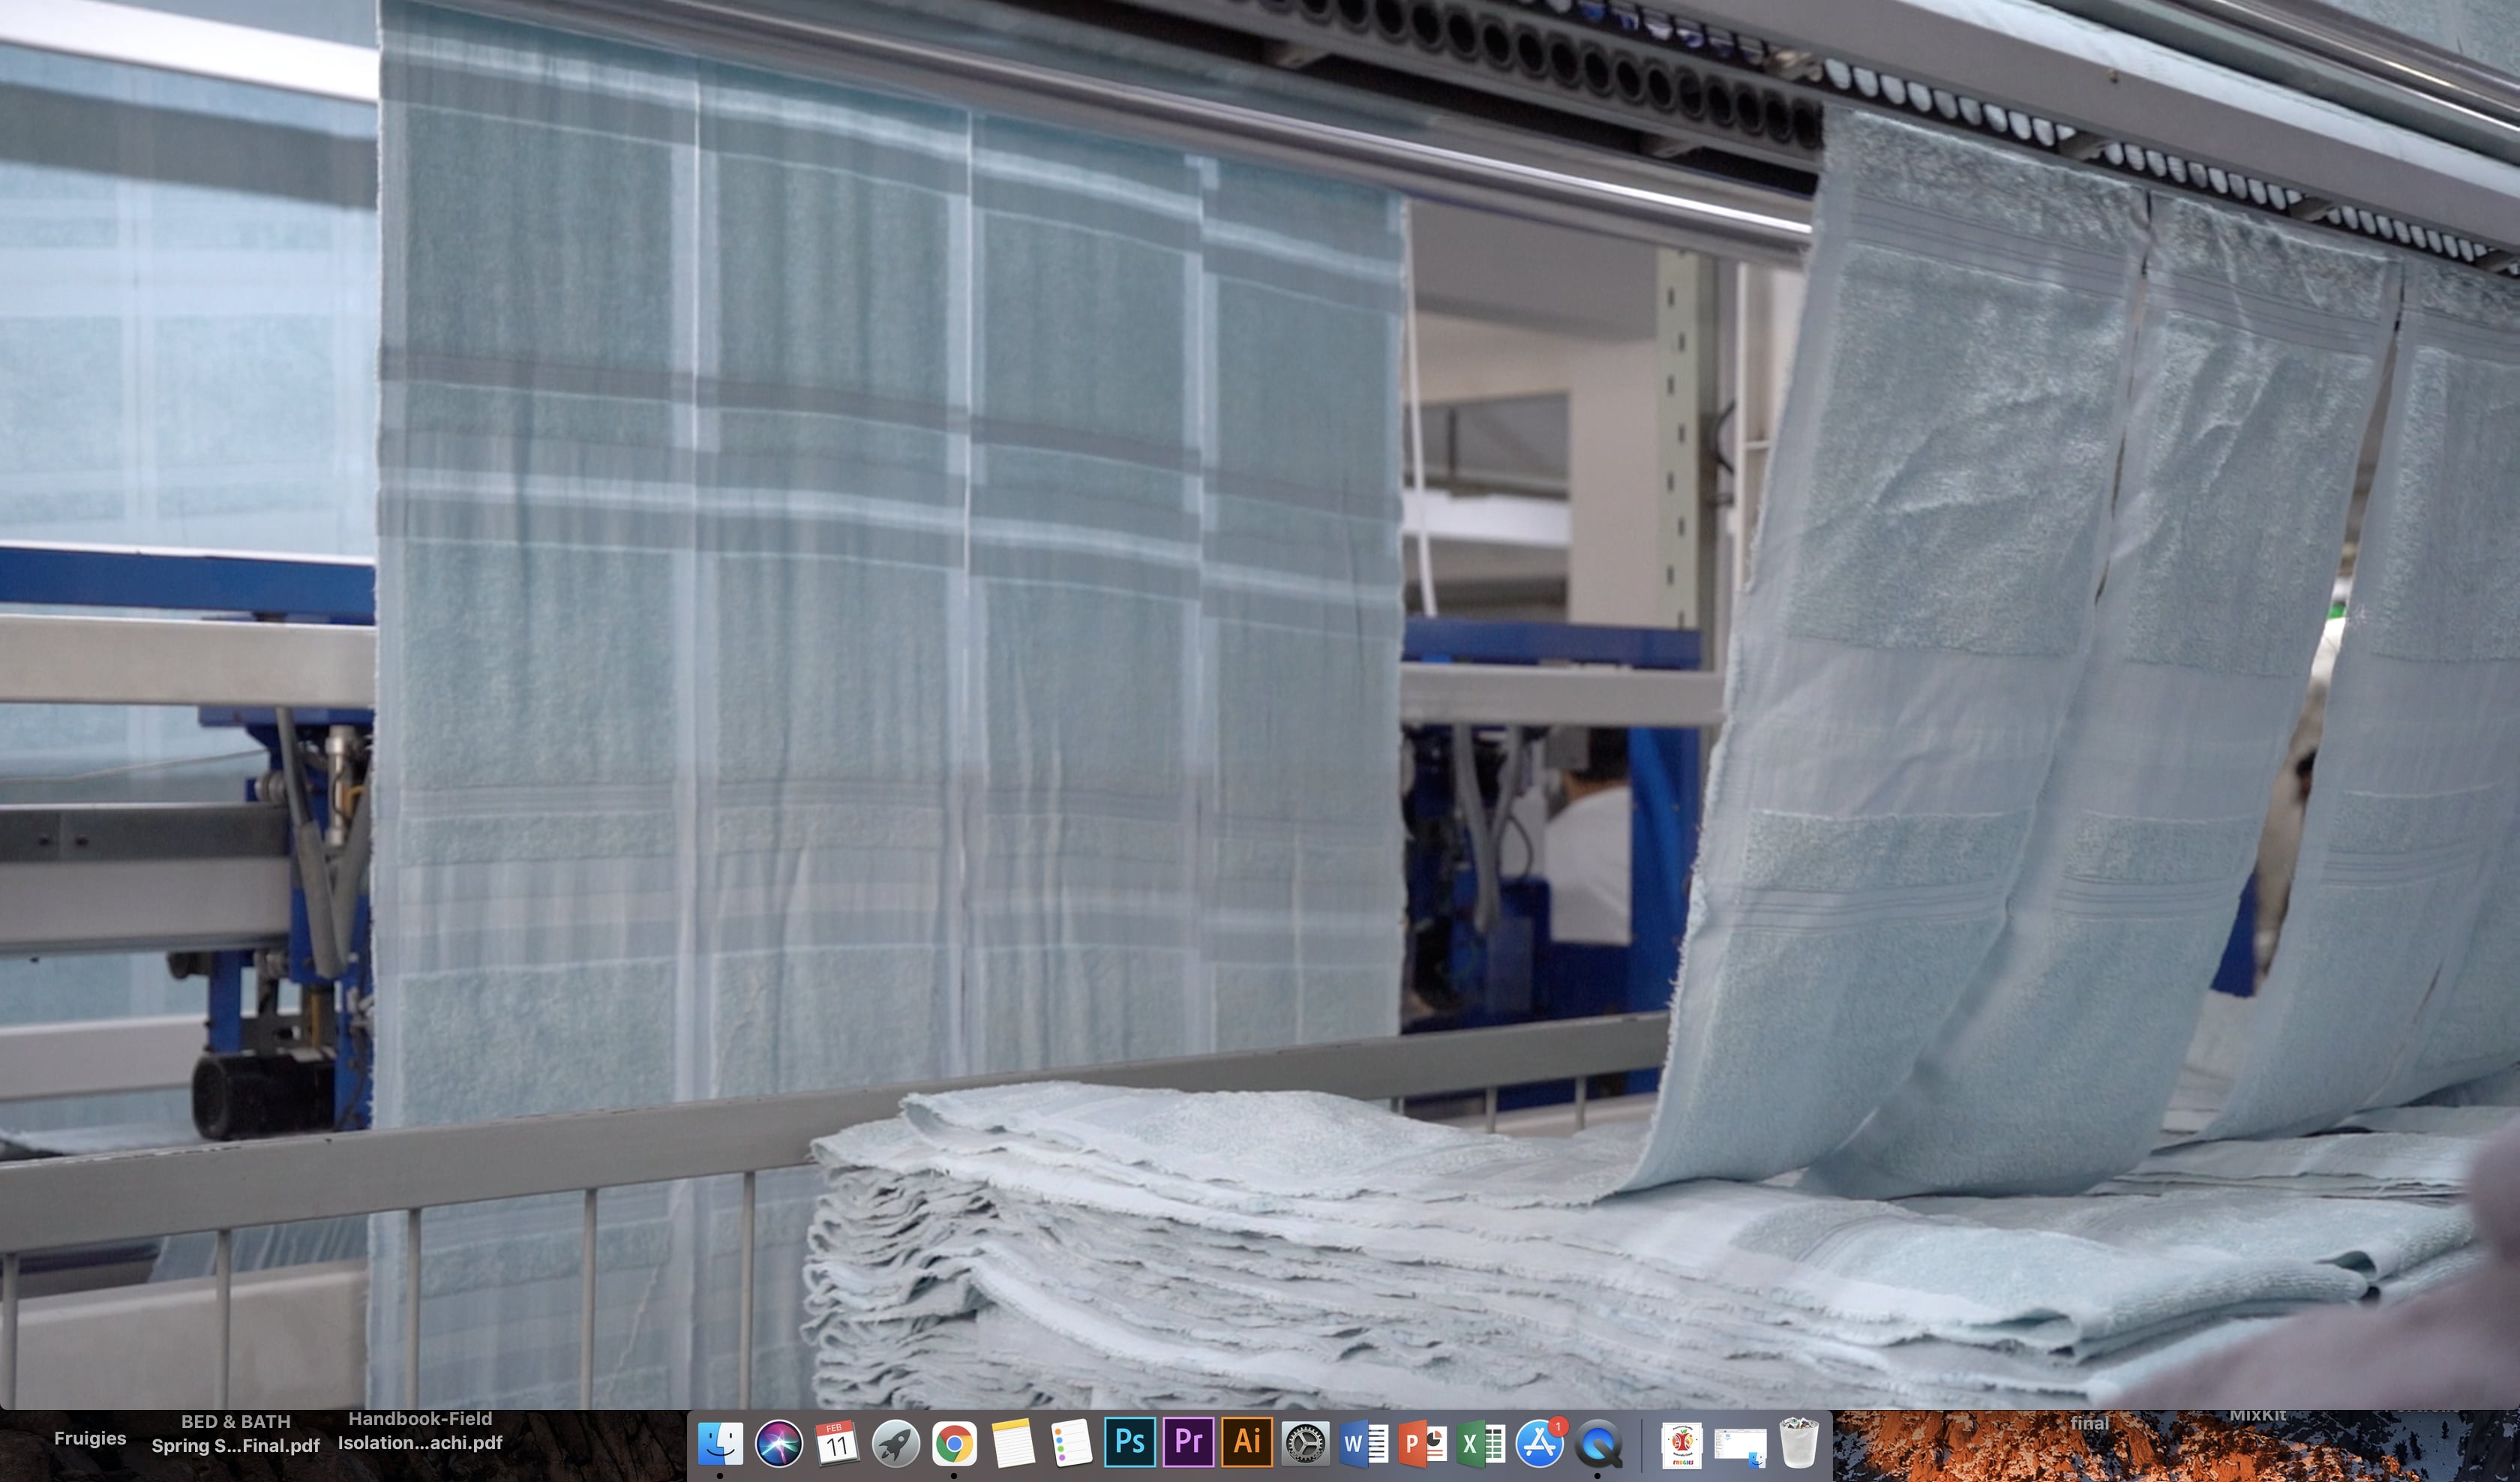Launch Siri from the dock
This screenshot has height=1482, width=2520.
click(779, 1443)
